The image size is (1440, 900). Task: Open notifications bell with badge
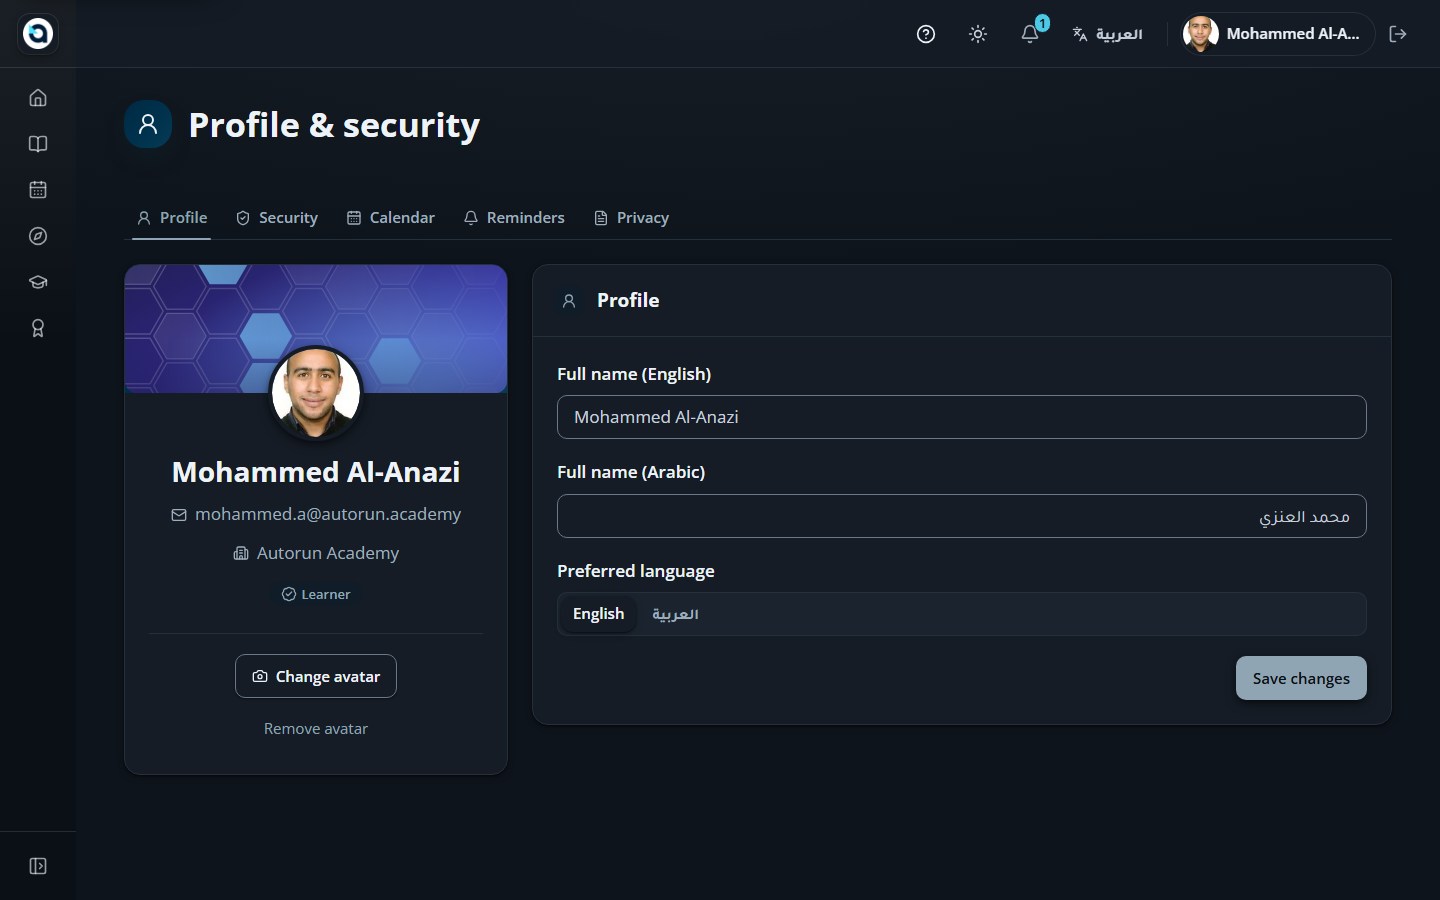coord(1030,34)
